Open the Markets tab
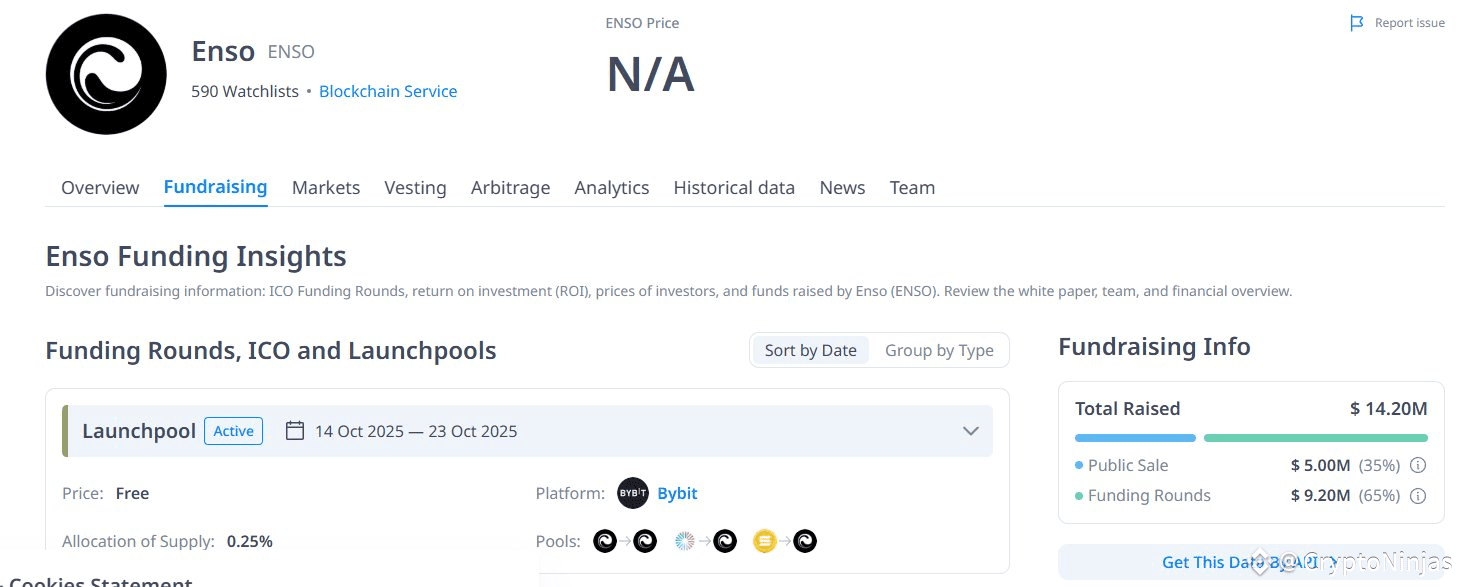This screenshot has width=1460, height=587. point(326,188)
